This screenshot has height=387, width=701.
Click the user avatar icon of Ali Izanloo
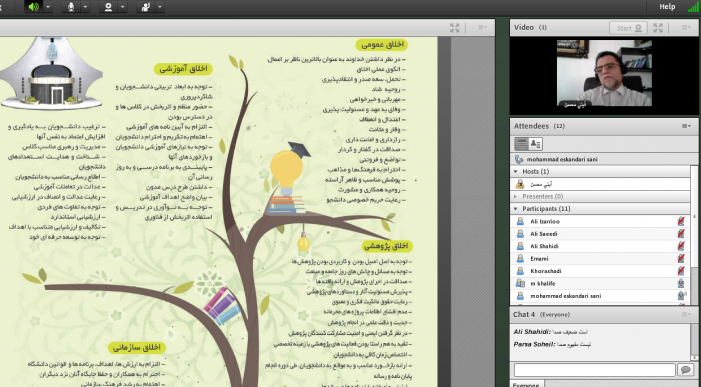pos(520,221)
